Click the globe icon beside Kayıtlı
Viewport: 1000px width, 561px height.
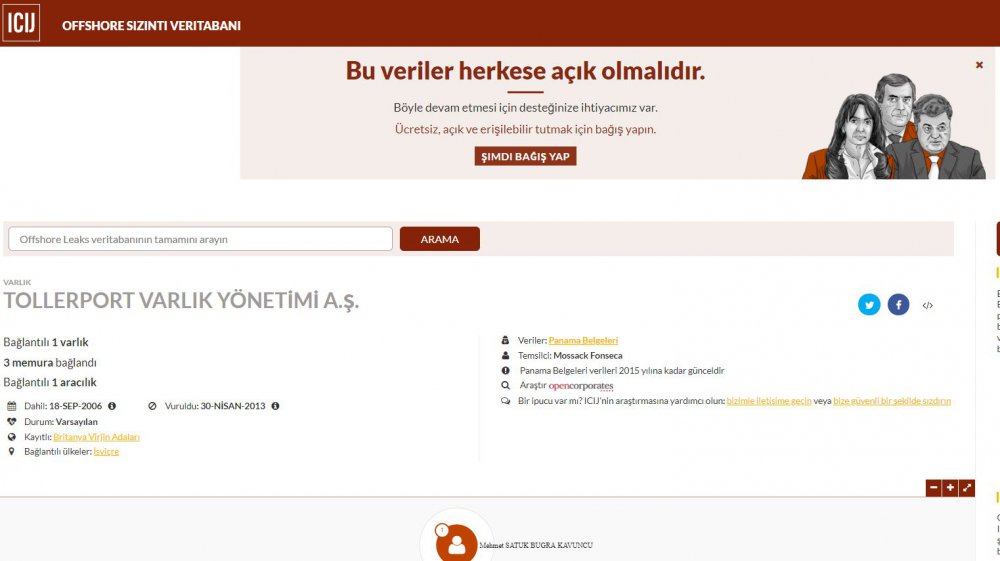(x=11, y=437)
